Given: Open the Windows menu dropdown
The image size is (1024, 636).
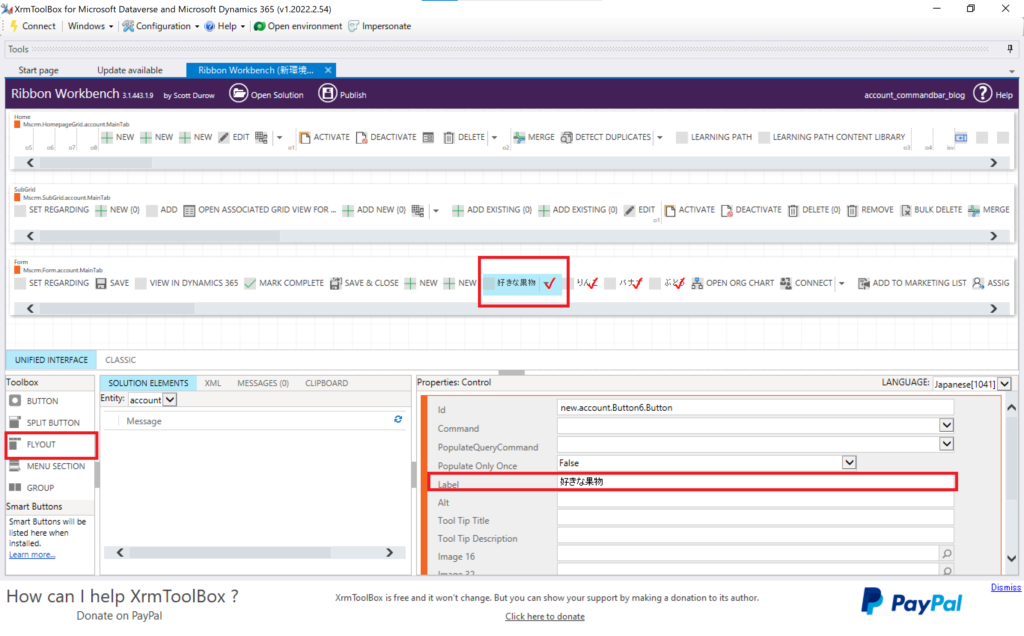Looking at the screenshot, I should pyautogui.click(x=90, y=26).
